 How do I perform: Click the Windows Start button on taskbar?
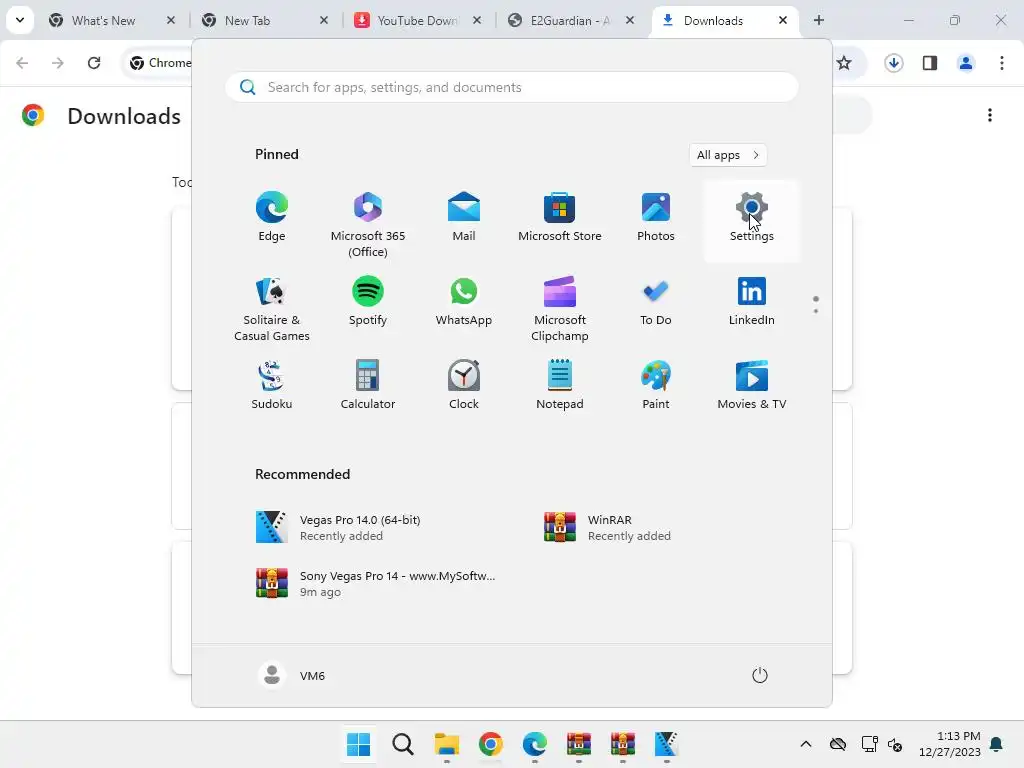[x=359, y=744]
